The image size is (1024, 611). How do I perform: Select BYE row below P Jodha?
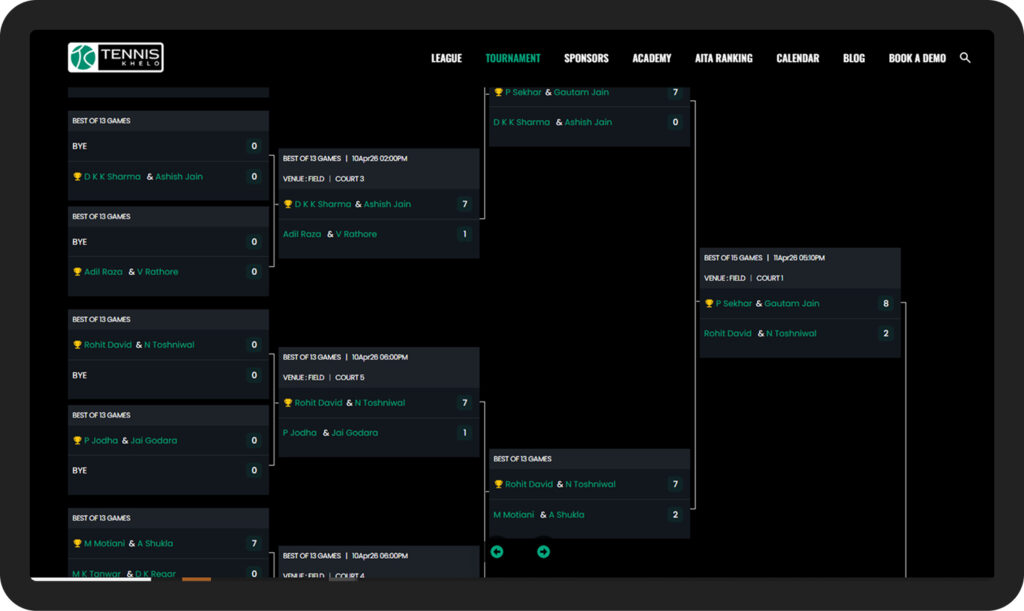point(168,470)
